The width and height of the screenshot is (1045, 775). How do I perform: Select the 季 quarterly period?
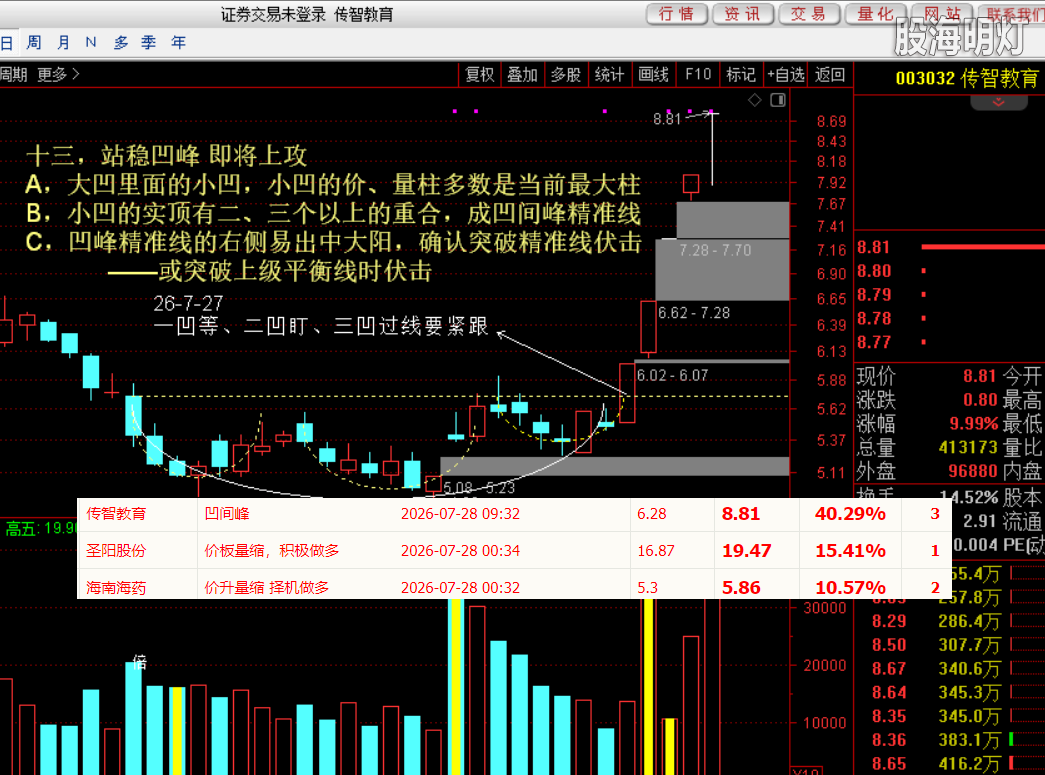tap(149, 43)
